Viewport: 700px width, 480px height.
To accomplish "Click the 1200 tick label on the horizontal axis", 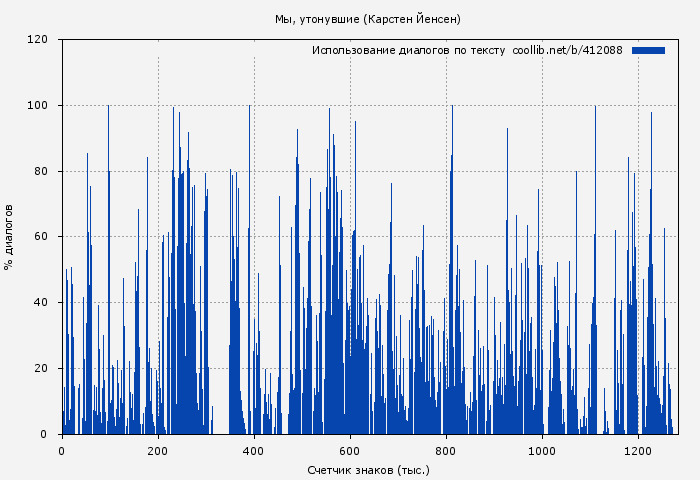I will [x=638, y=450].
